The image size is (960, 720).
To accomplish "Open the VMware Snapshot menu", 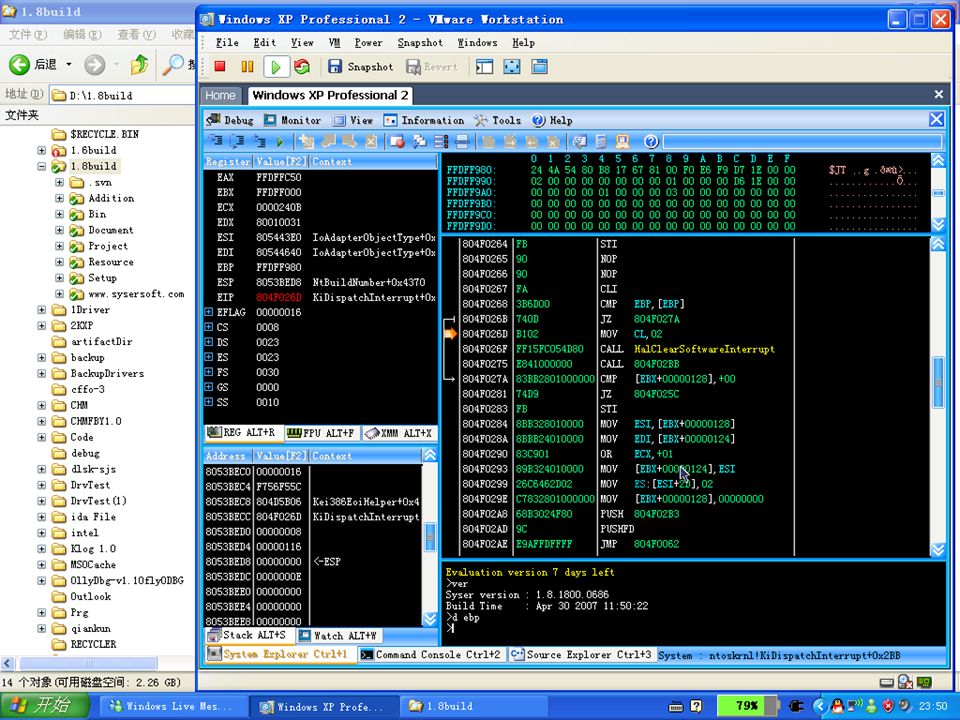I will [x=420, y=42].
